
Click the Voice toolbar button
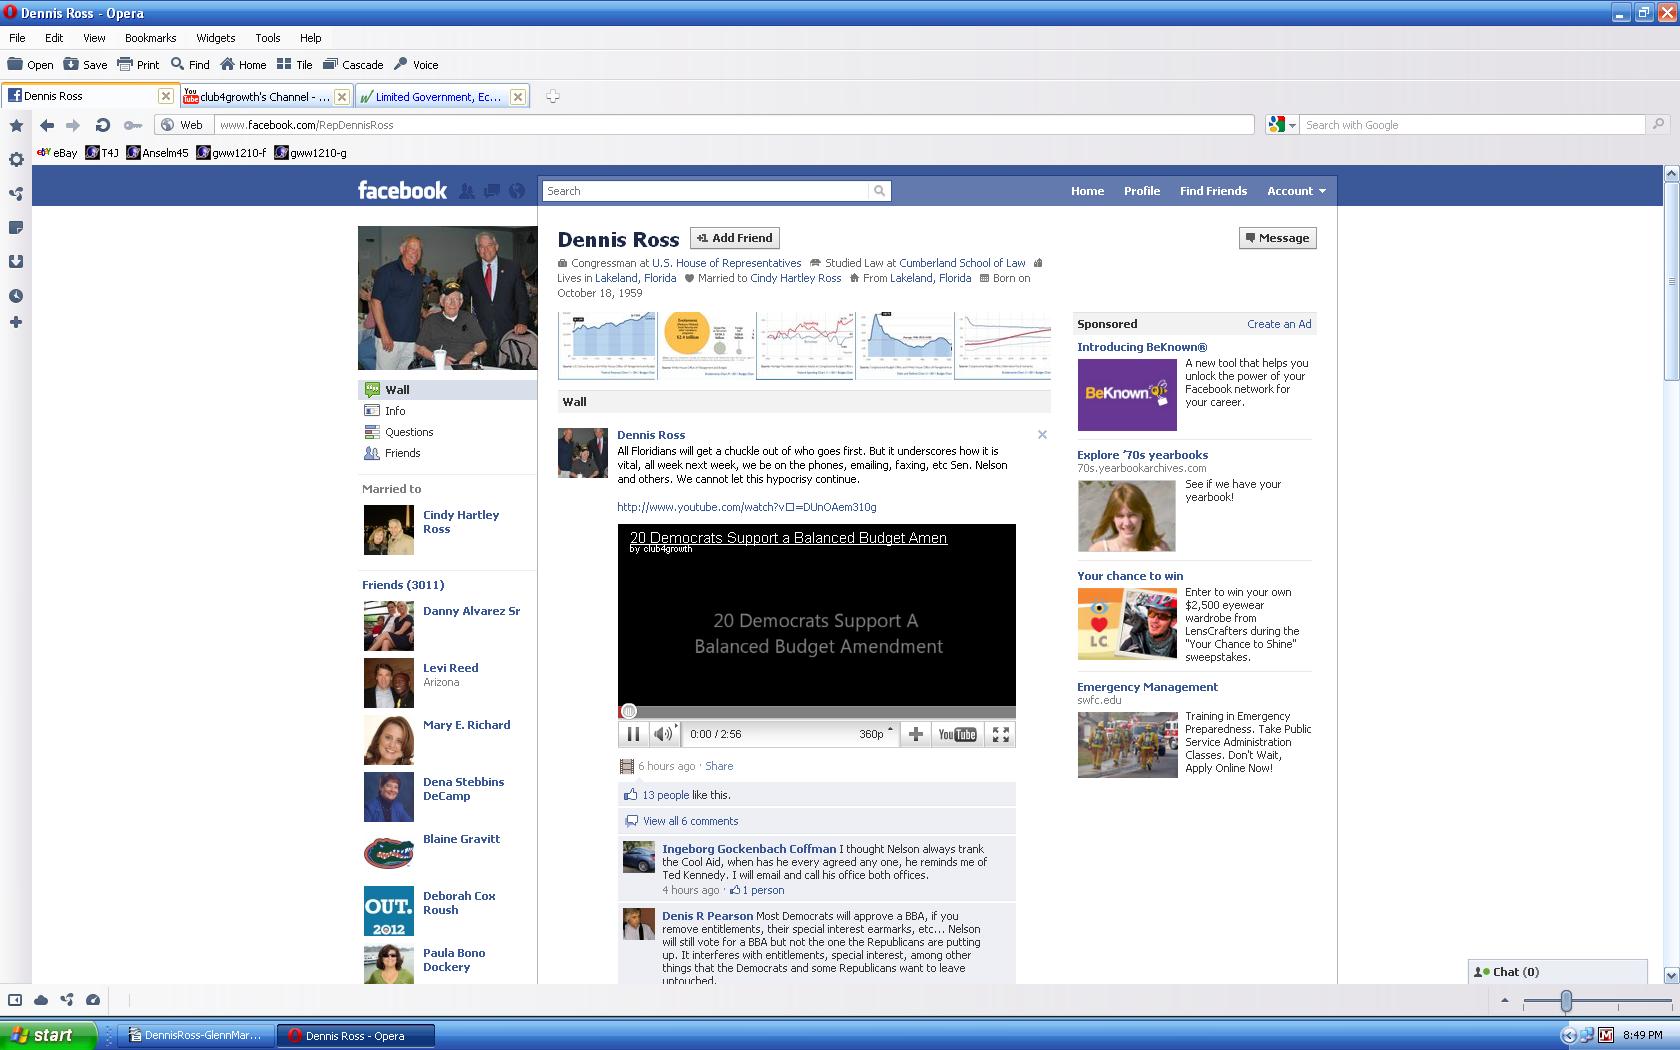(416, 64)
